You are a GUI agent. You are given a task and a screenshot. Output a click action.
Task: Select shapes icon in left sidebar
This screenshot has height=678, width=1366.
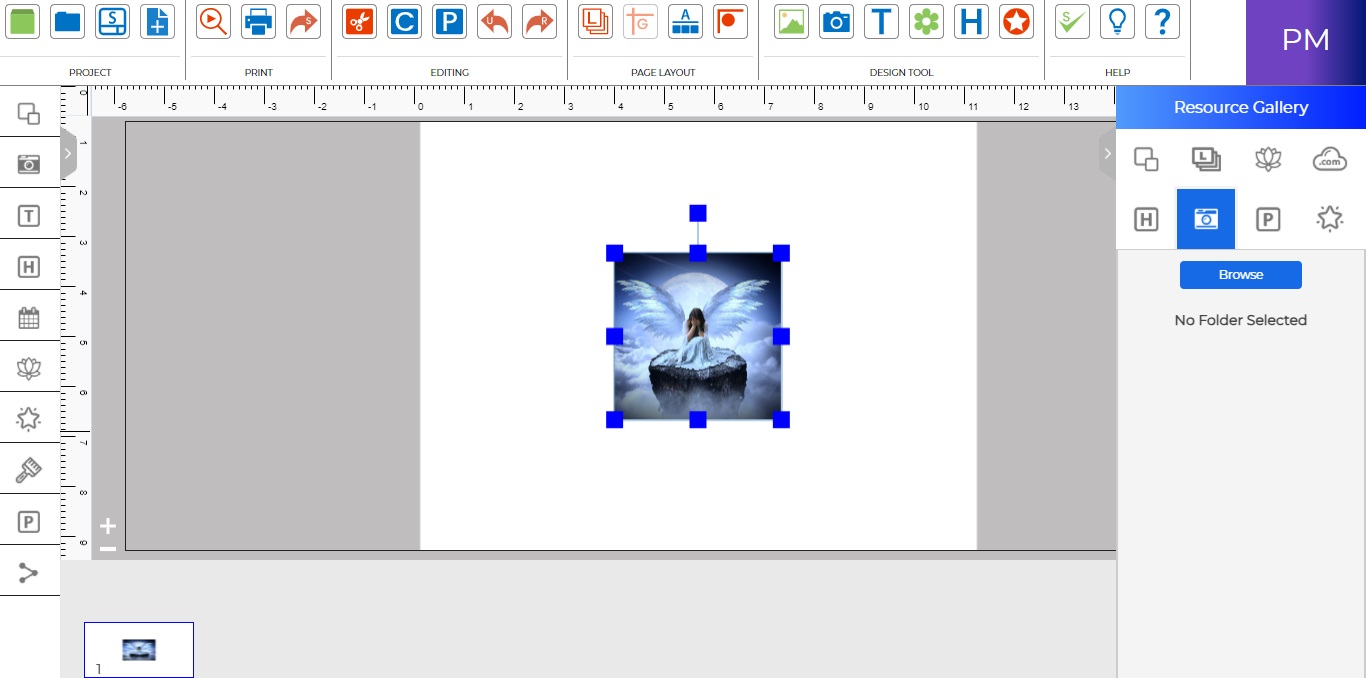pyautogui.click(x=29, y=113)
